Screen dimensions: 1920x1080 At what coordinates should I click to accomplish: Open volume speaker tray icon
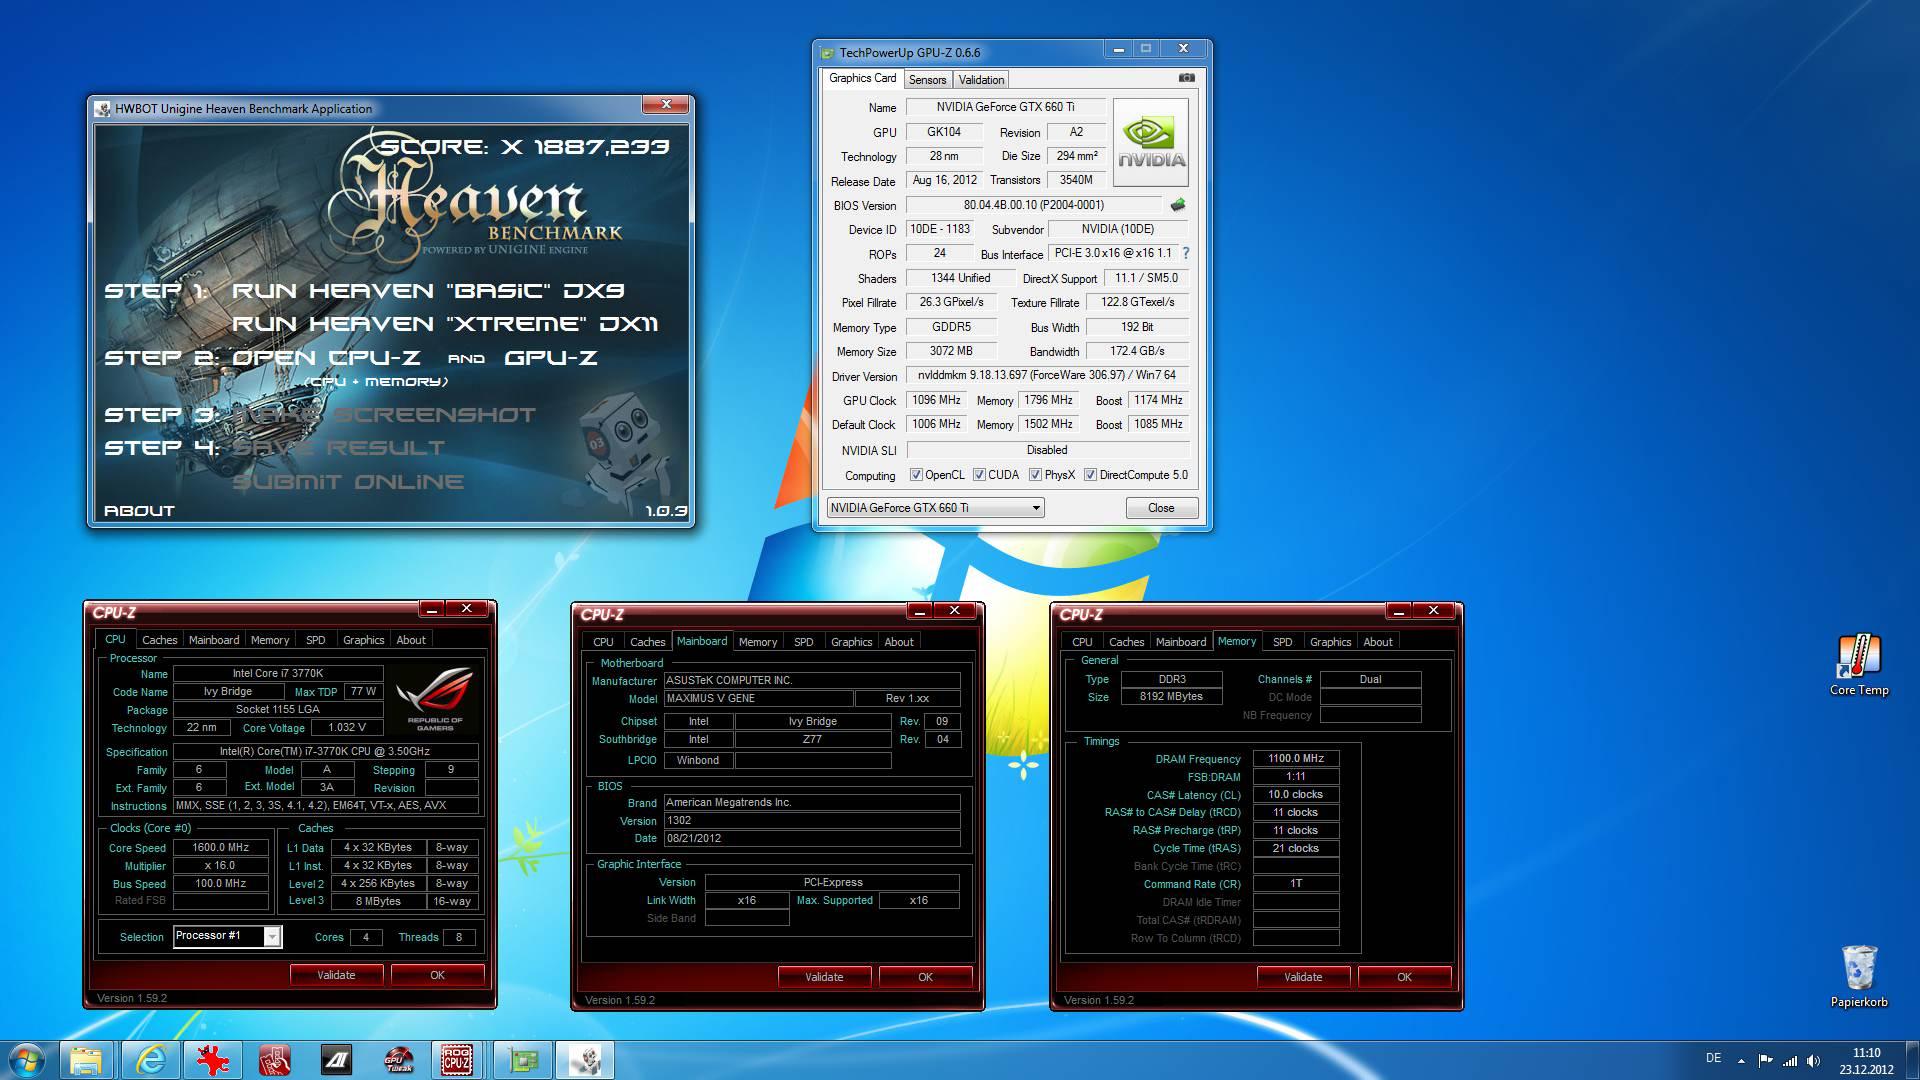point(1814,1060)
